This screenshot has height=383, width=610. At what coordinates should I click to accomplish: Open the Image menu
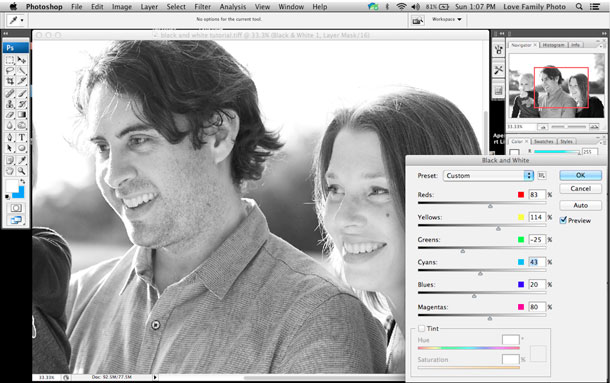point(121,7)
